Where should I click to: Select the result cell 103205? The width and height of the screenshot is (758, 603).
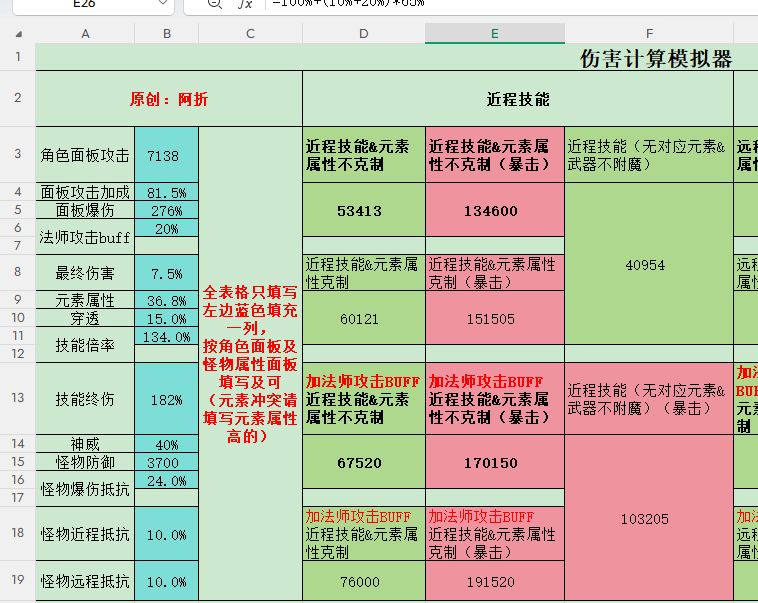tap(649, 518)
